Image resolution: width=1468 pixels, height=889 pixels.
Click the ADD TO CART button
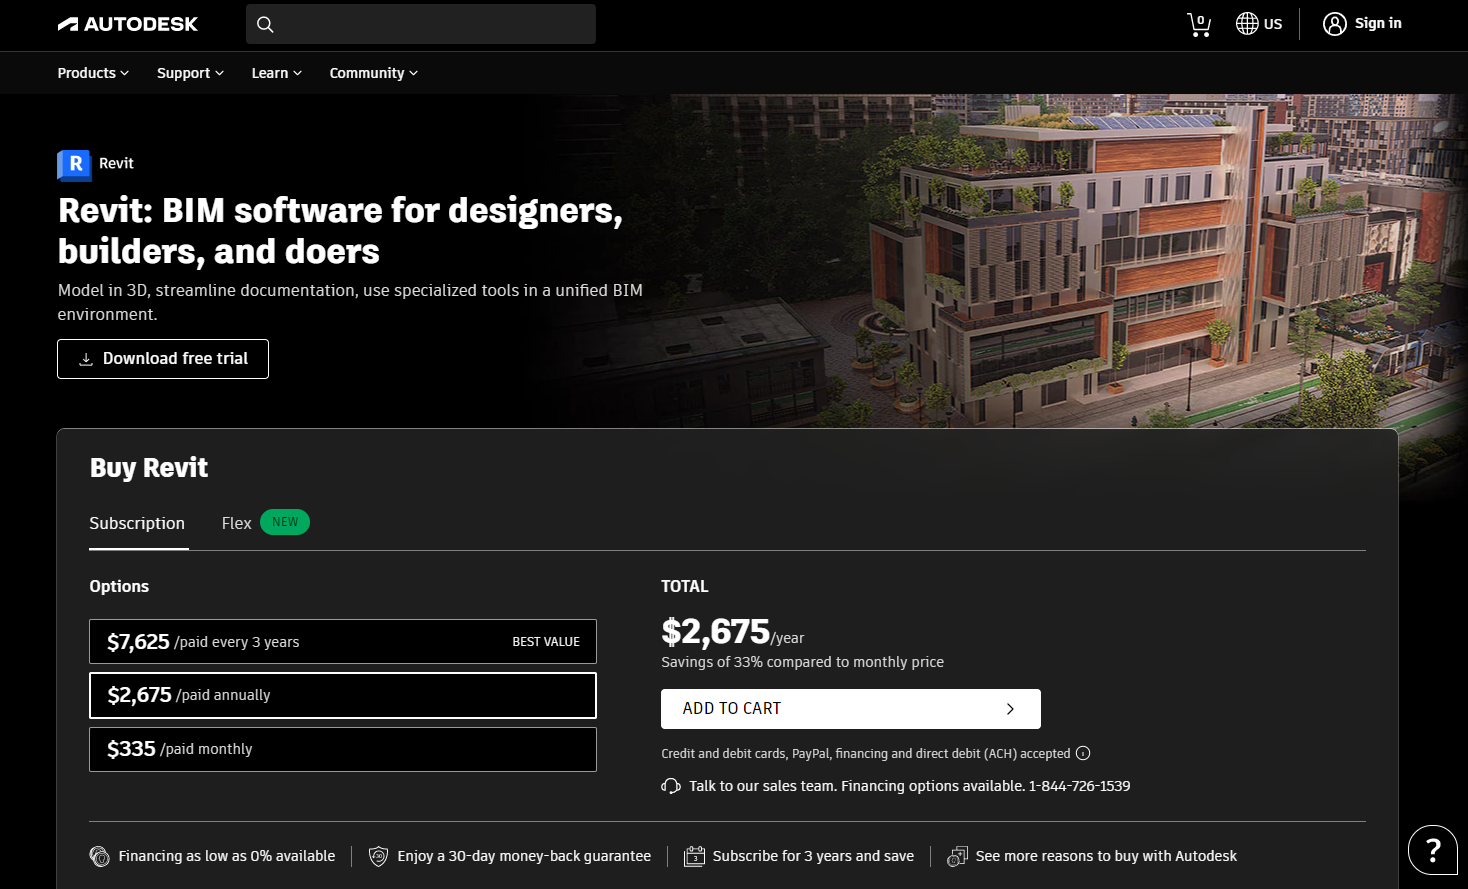pyautogui.click(x=851, y=709)
